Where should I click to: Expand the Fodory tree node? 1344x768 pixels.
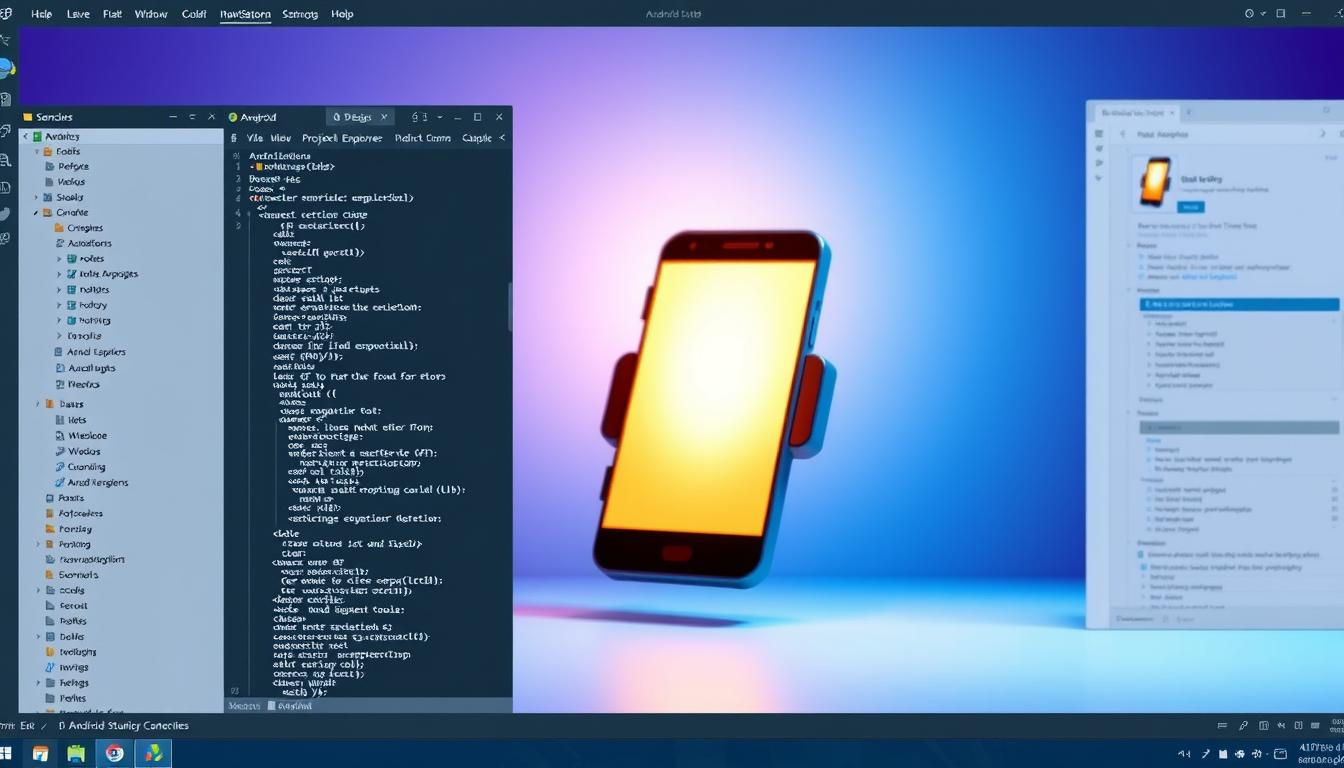(60, 305)
